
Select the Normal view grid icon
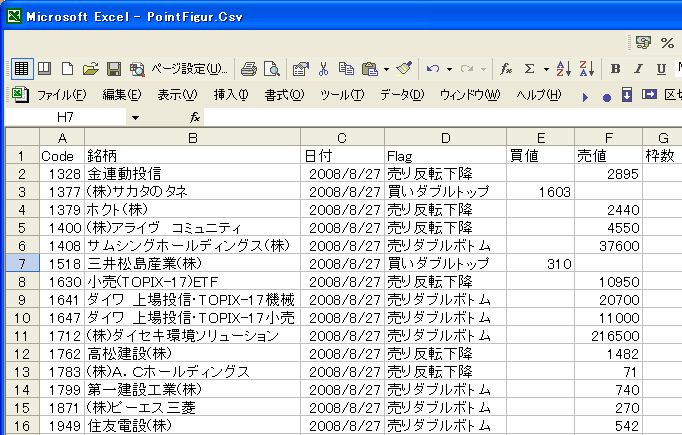click(21, 69)
